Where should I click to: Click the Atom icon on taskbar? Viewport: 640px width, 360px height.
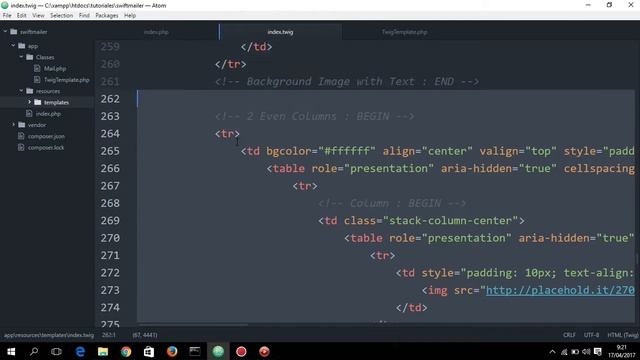click(x=218, y=351)
